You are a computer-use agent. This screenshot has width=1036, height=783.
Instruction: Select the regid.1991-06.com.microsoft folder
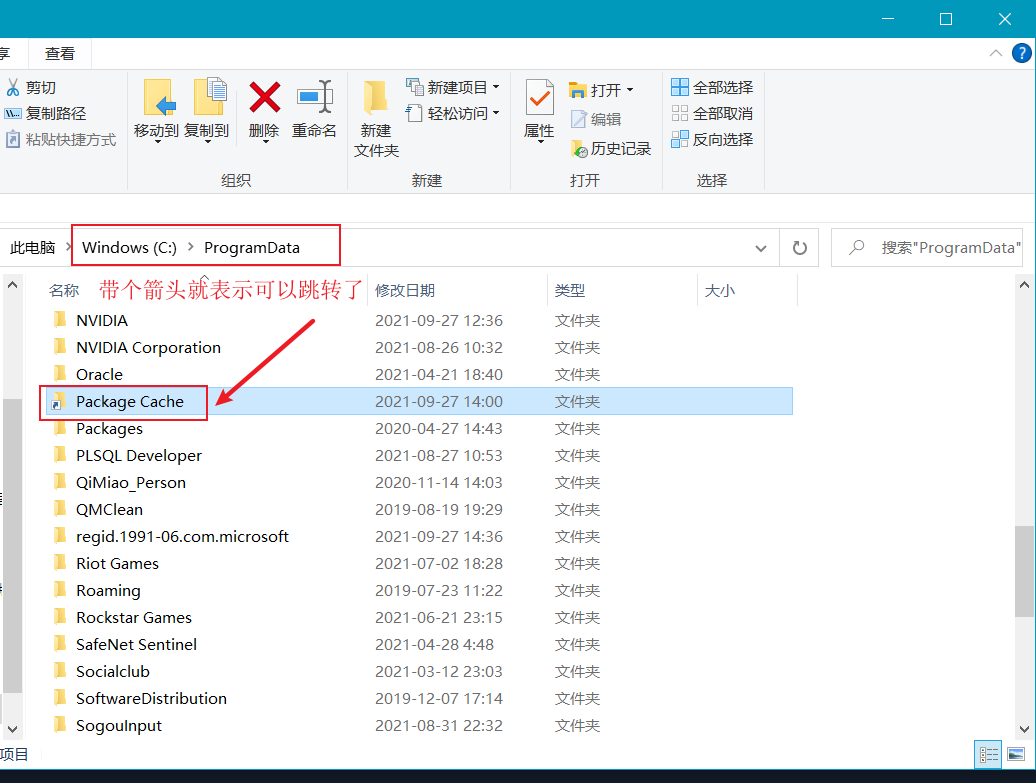tap(182, 537)
